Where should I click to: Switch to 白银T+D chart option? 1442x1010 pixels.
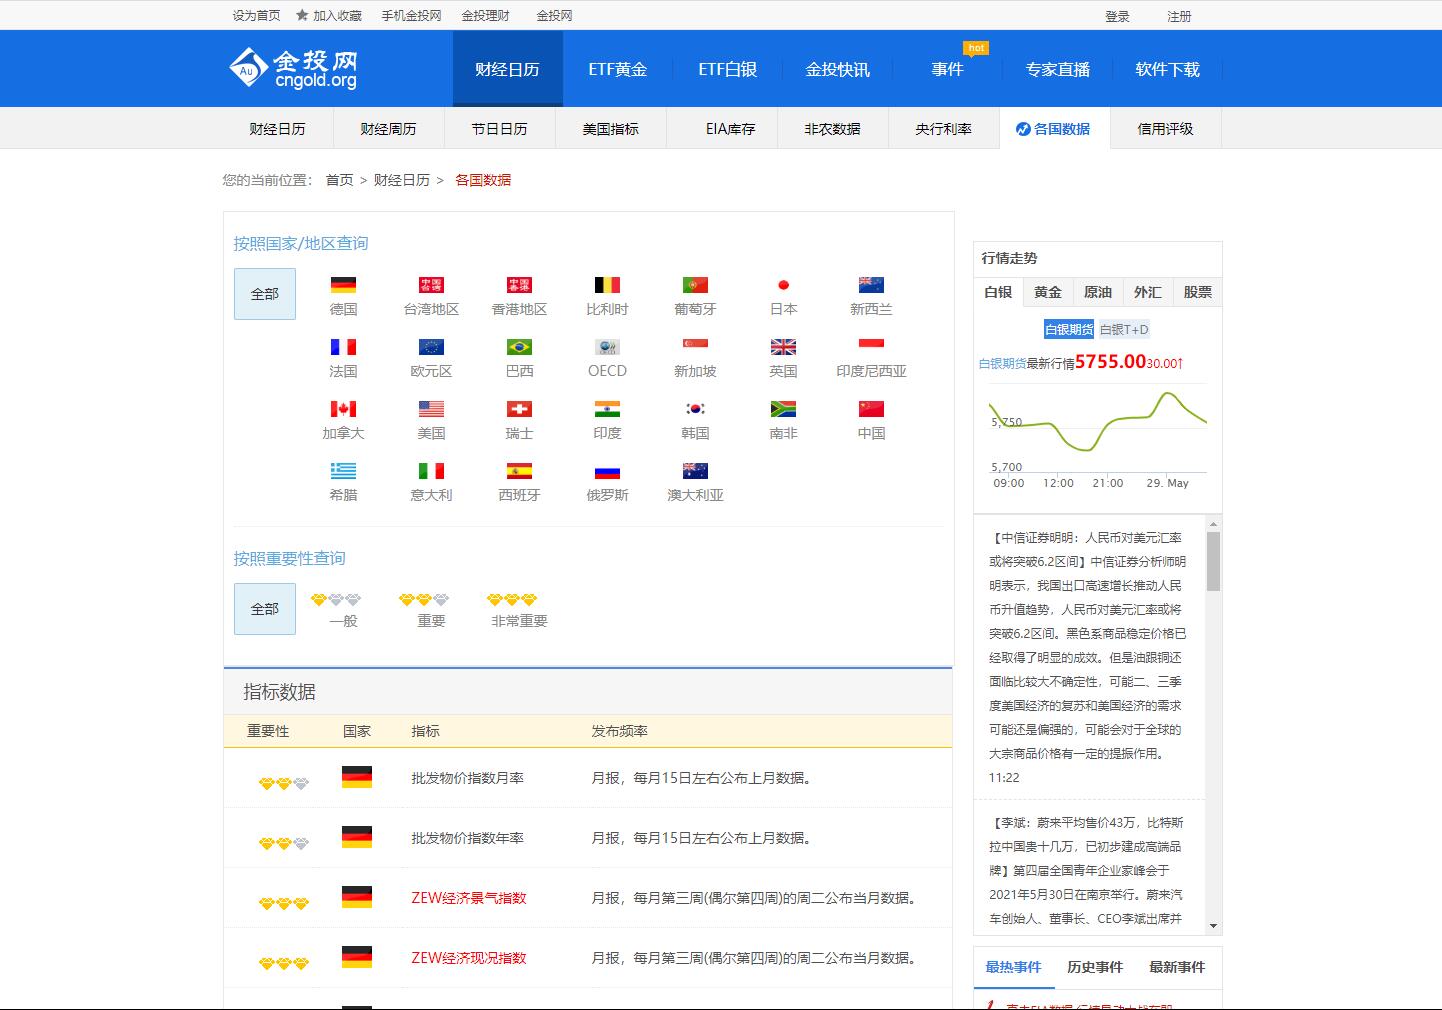point(1124,330)
